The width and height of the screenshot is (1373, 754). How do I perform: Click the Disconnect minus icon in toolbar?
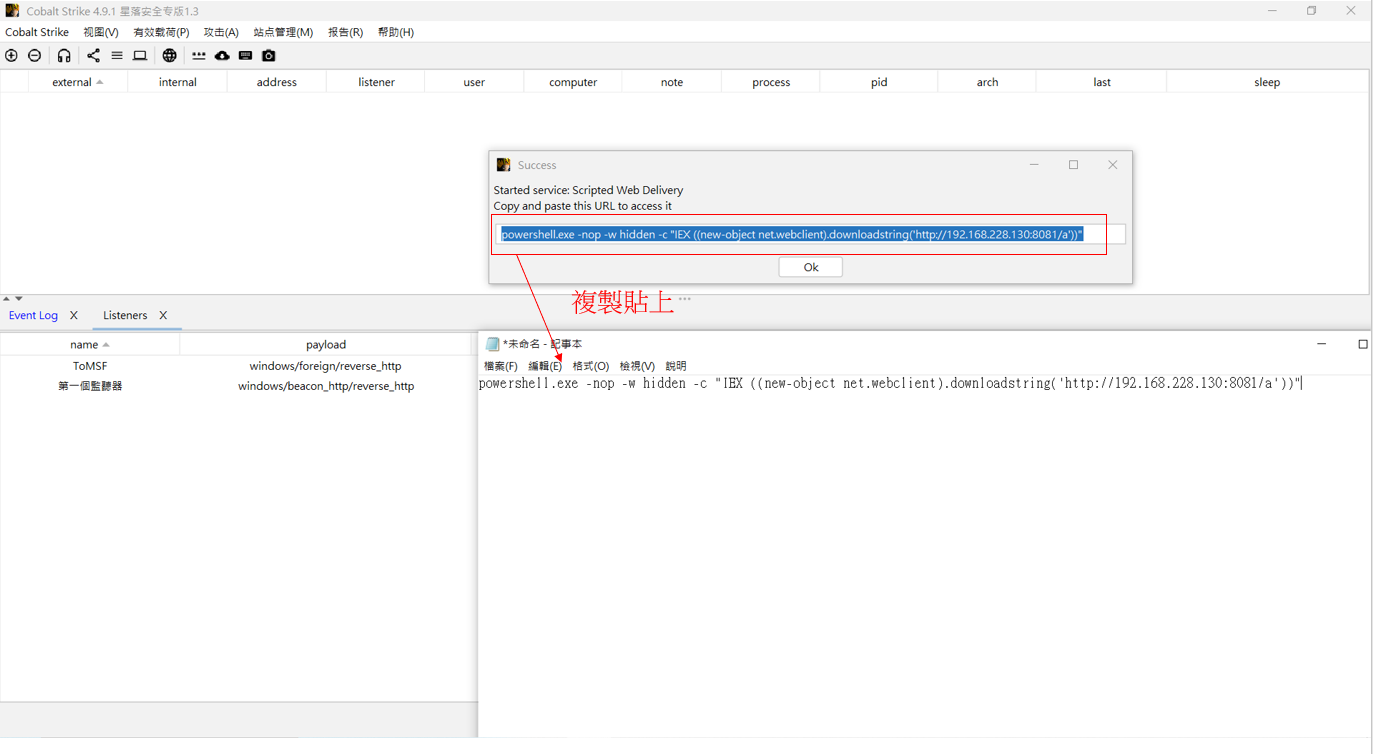(35, 56)
